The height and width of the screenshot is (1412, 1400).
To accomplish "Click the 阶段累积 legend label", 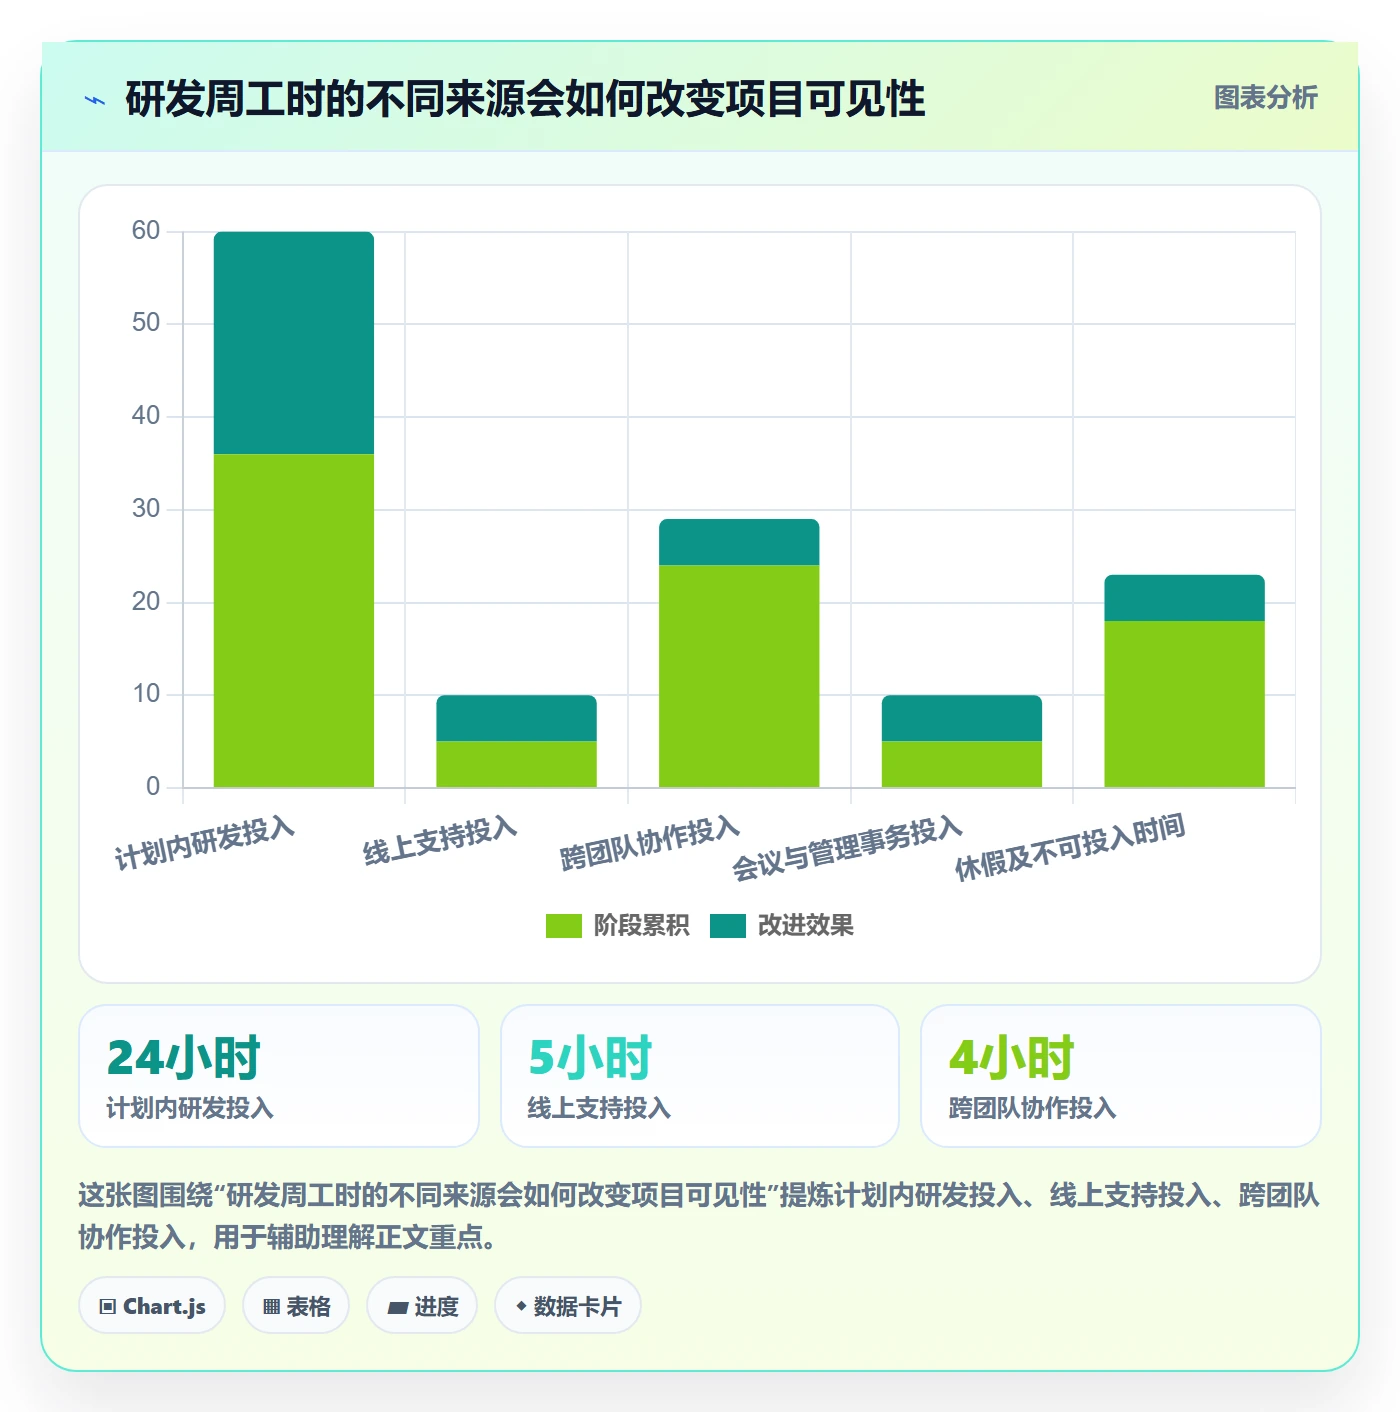I will 641,926.
